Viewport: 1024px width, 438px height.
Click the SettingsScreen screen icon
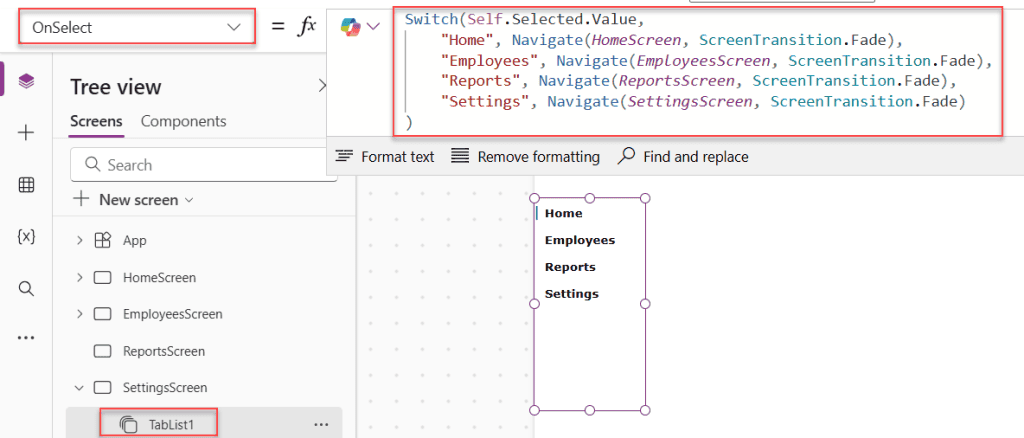pyautogui.click(x=103, y=388)
